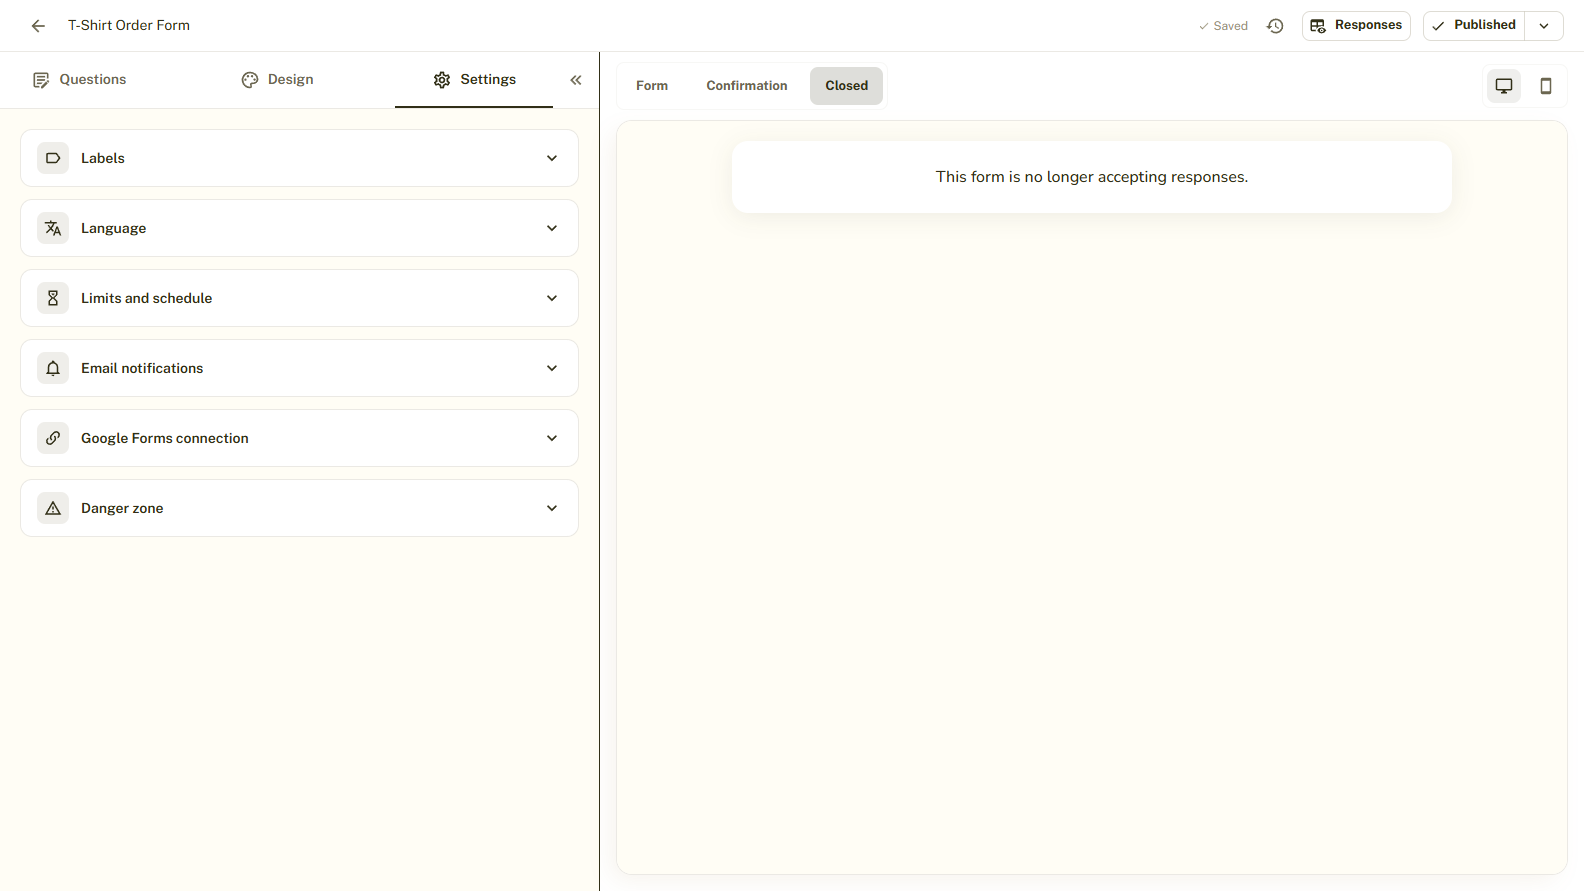The height and width of the screenshot is (891, 1584).
Task: Click the Labels tag icon
Action: pyautogui.click(x=53, y=158)
